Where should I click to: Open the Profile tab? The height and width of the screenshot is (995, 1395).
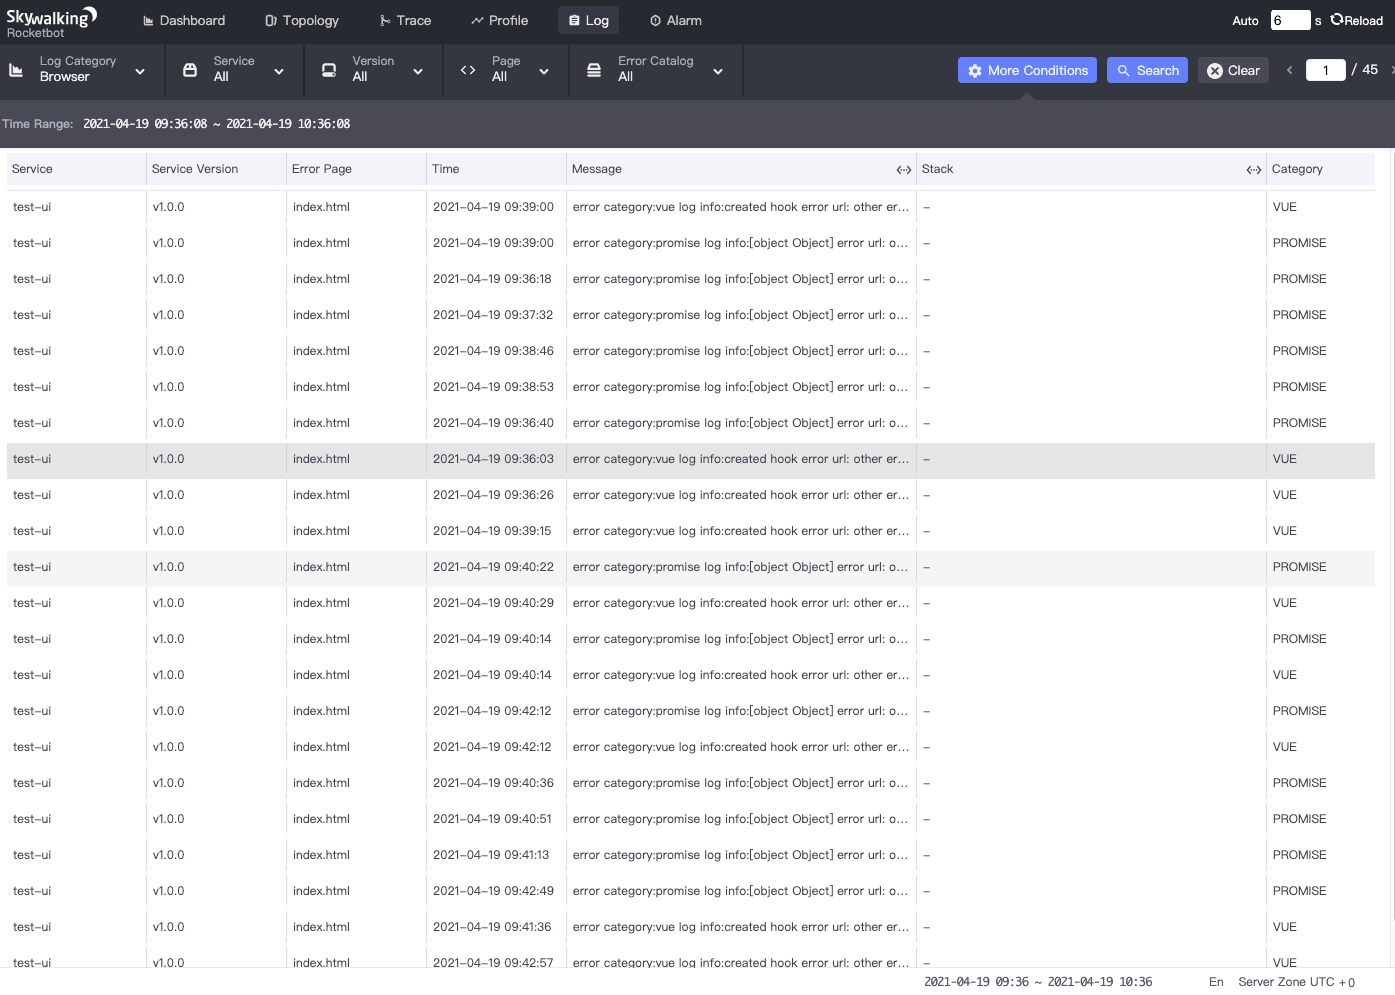pyautogui.click(x=500, y=20)
